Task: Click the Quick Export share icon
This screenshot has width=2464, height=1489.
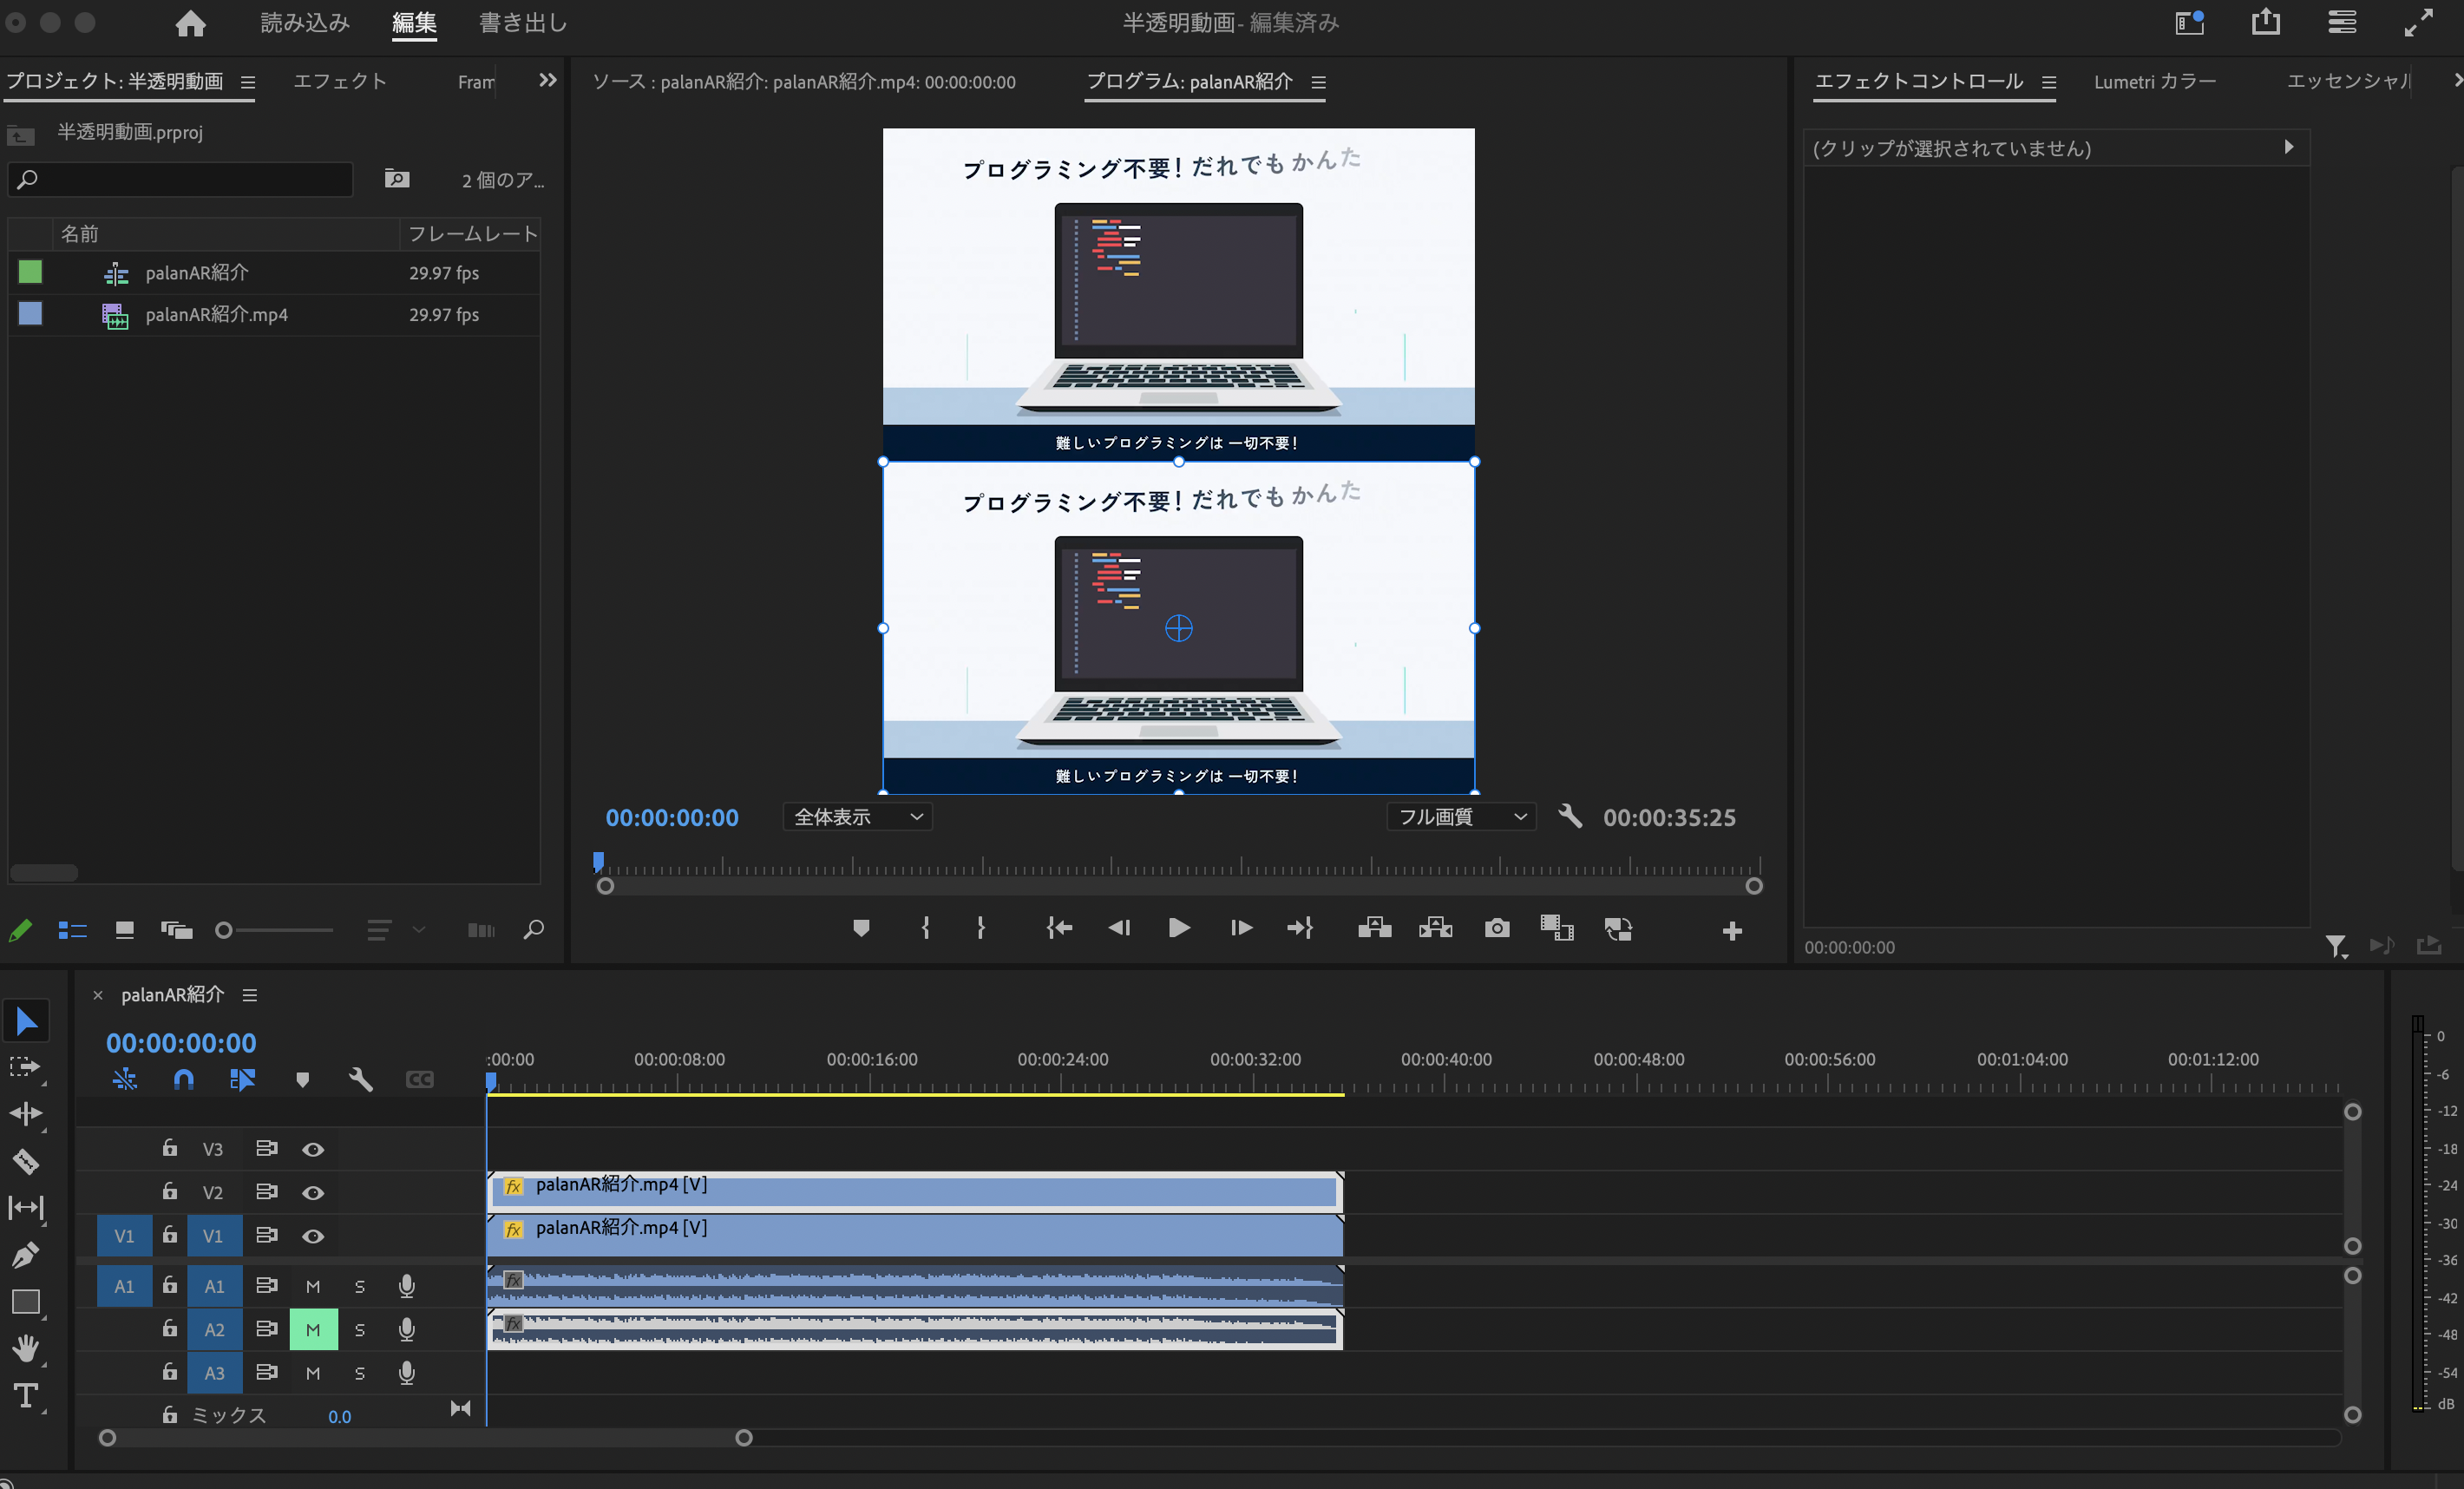Action: click(x=2266, y=22)
